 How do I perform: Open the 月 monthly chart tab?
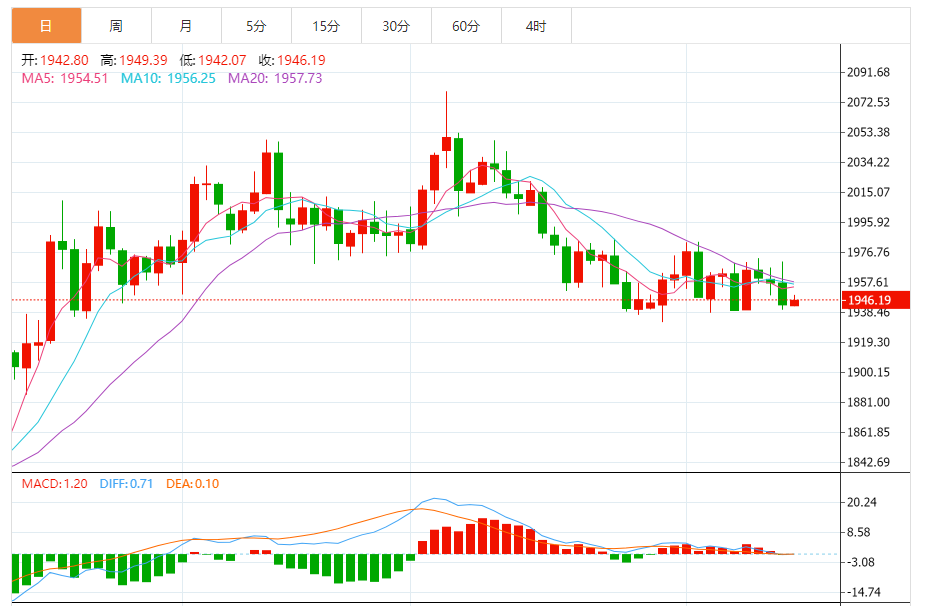pyautogui.click(x=186, y=26)
